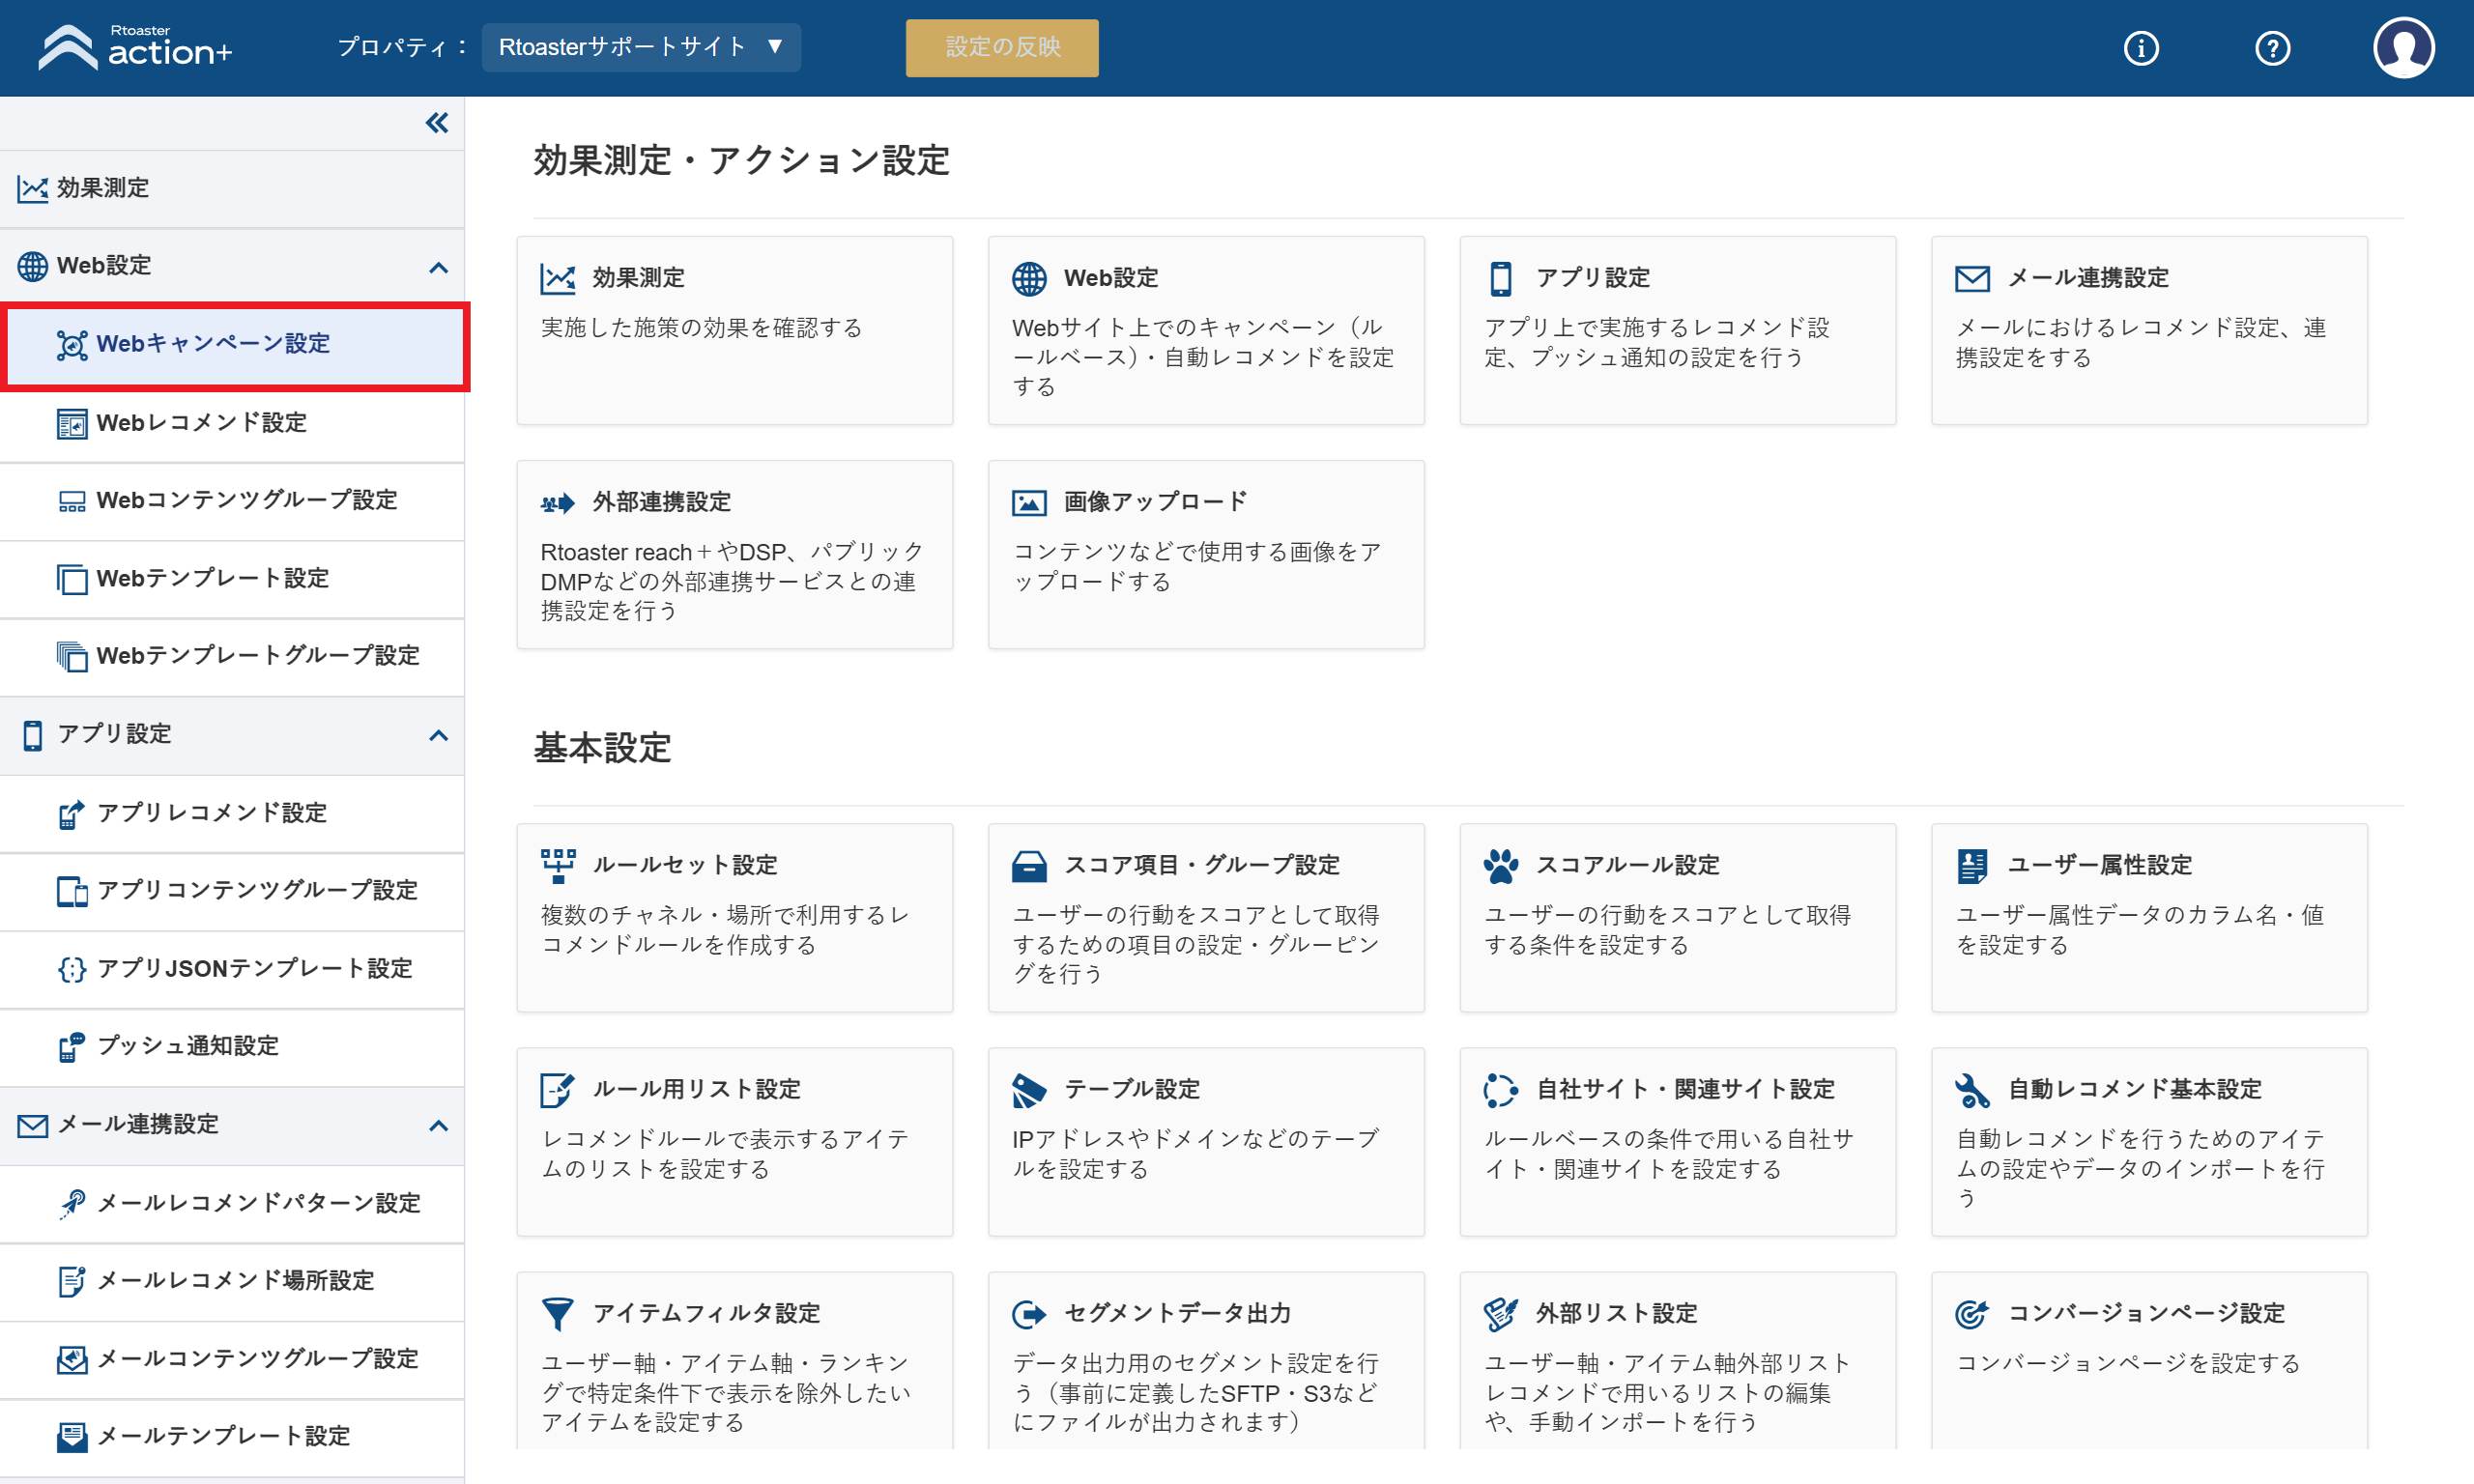2474x1484 pixels.
Task: Open the 効果測定 card in main area
Action: pos(735,330)
